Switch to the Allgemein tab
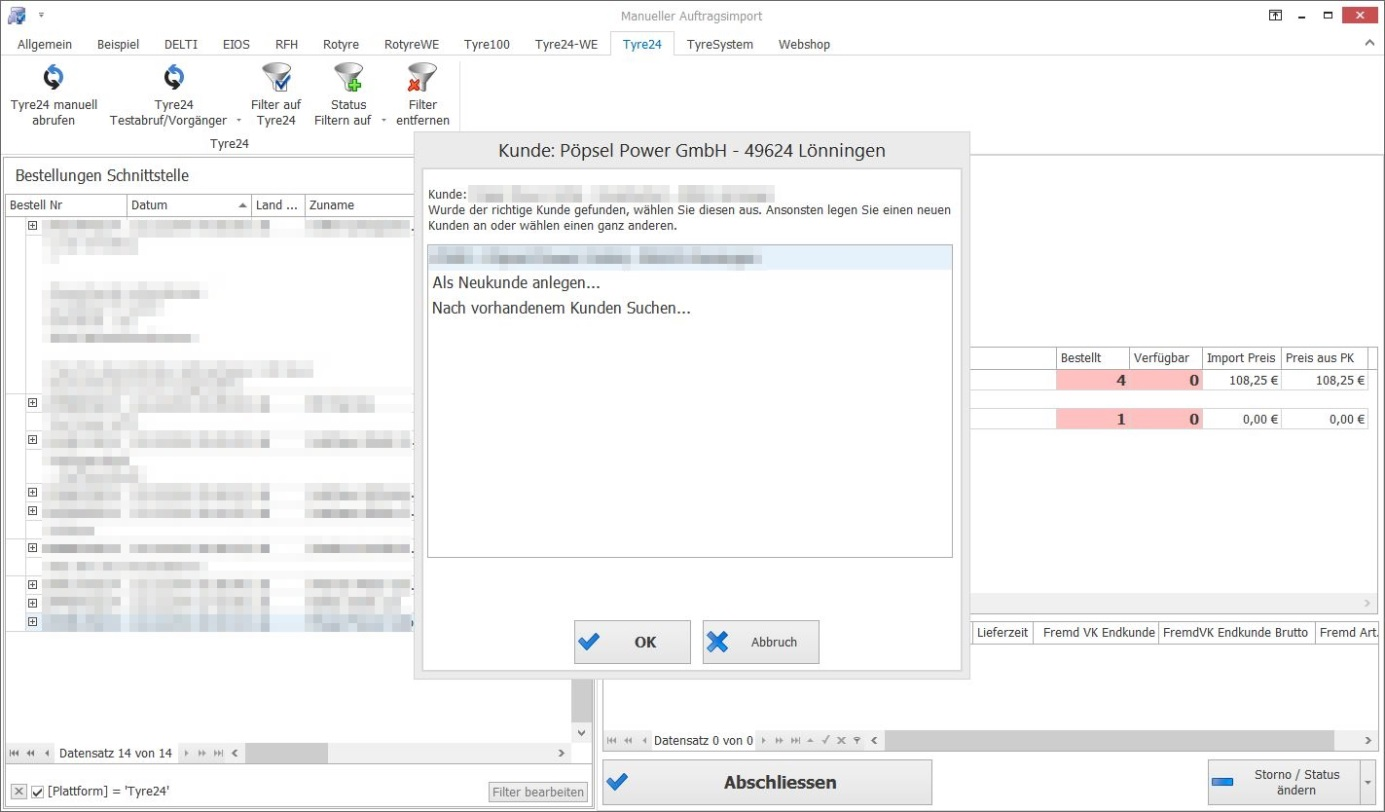 44,44
